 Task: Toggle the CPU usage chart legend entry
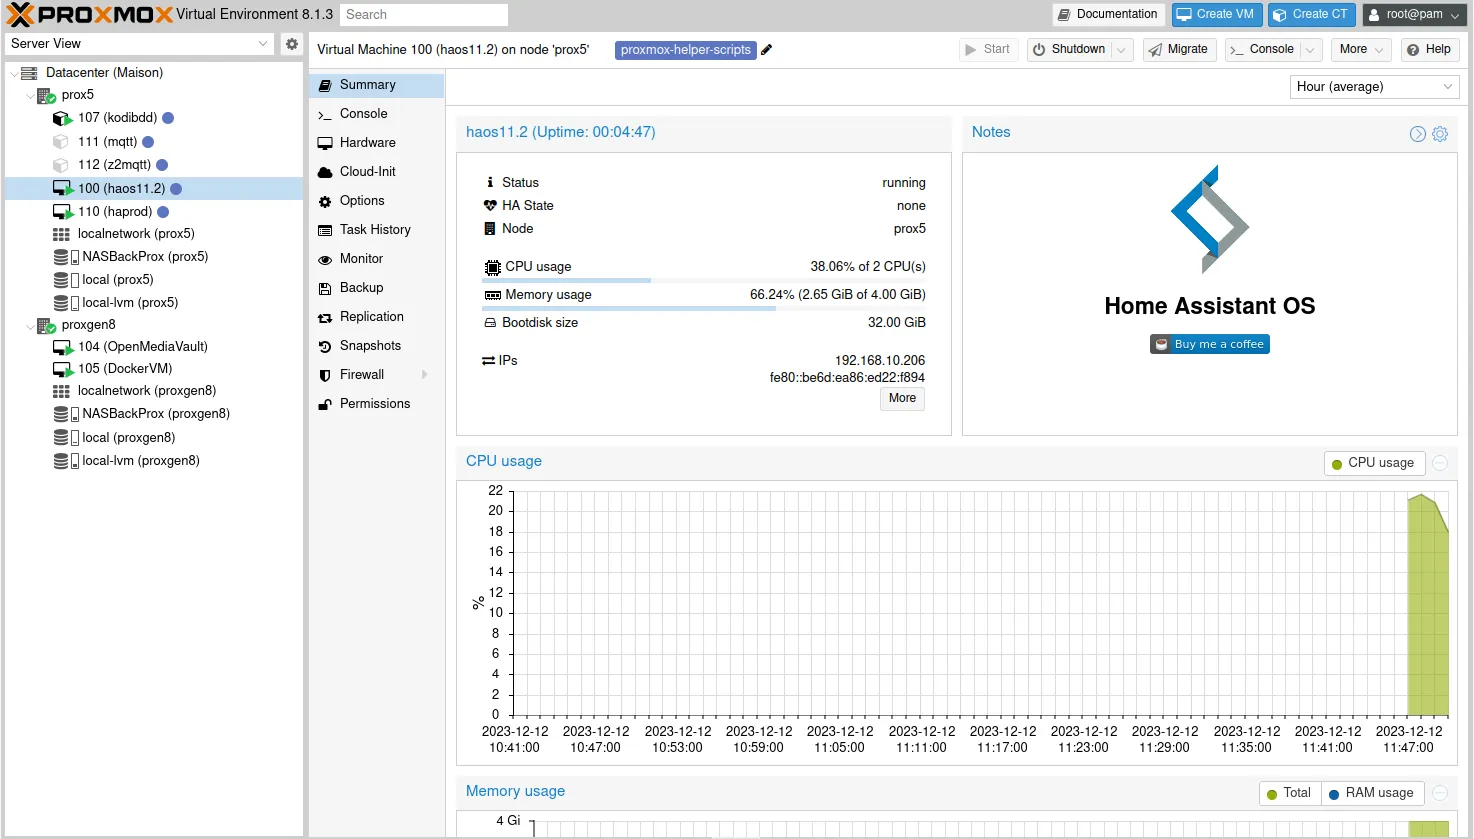1373,463
